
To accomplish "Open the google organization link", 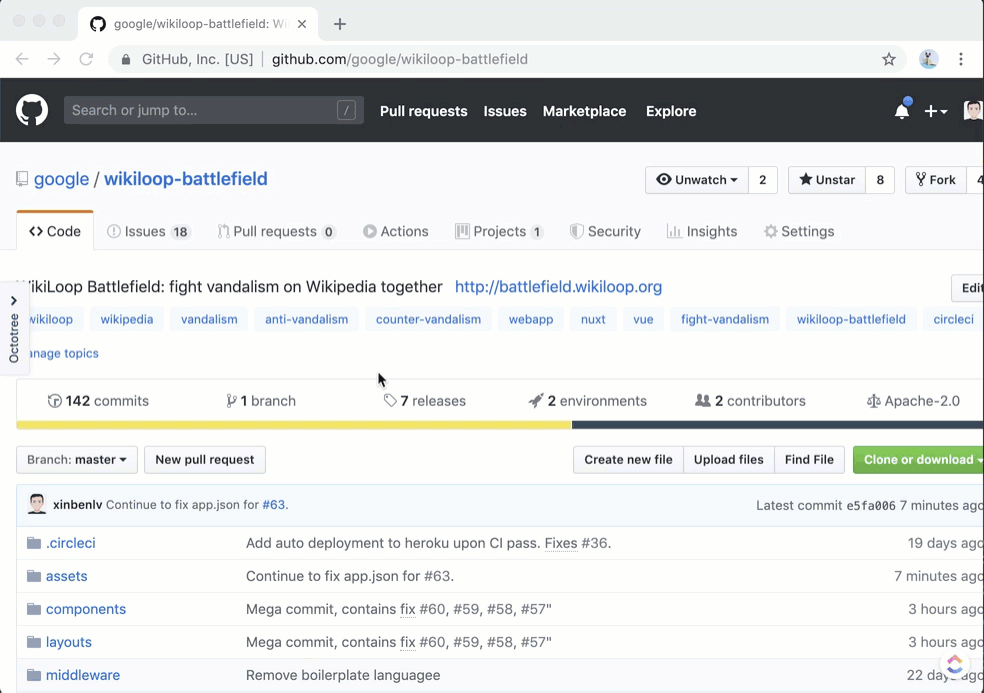I will click(x=62, y=179).
